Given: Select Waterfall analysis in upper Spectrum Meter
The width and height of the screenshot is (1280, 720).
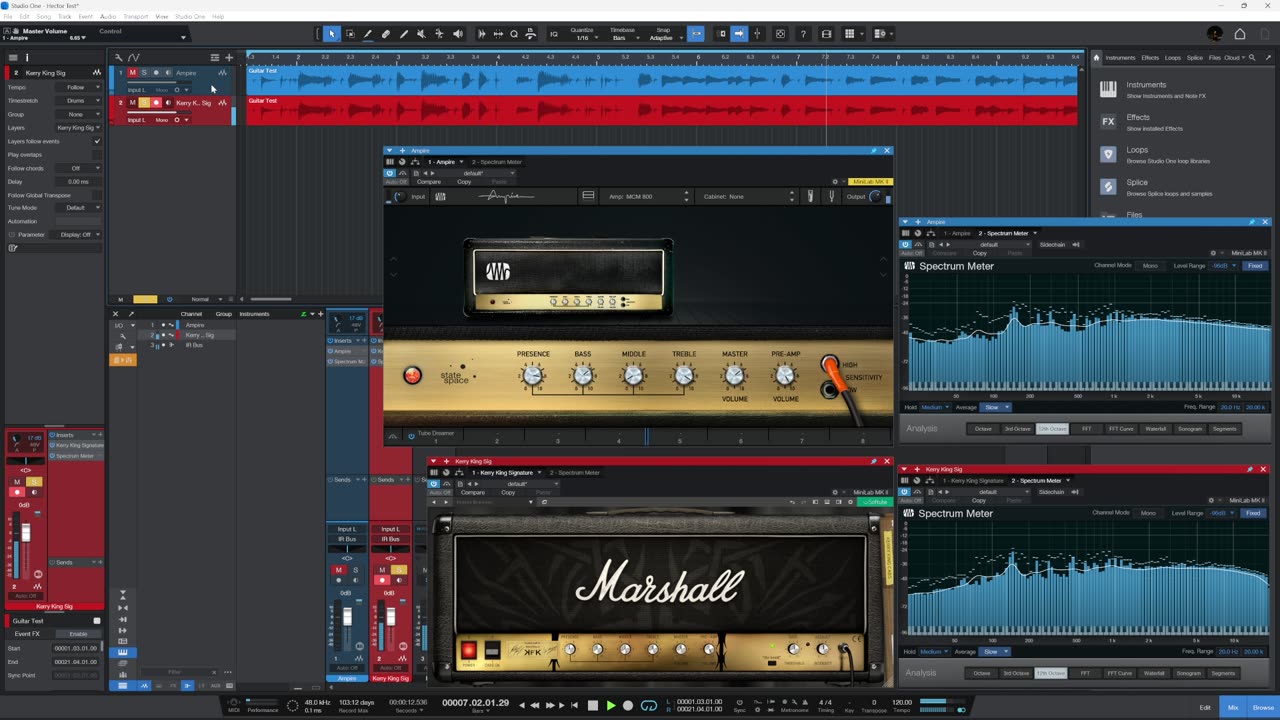Looking at the screenshot, I should (1155, 429).
